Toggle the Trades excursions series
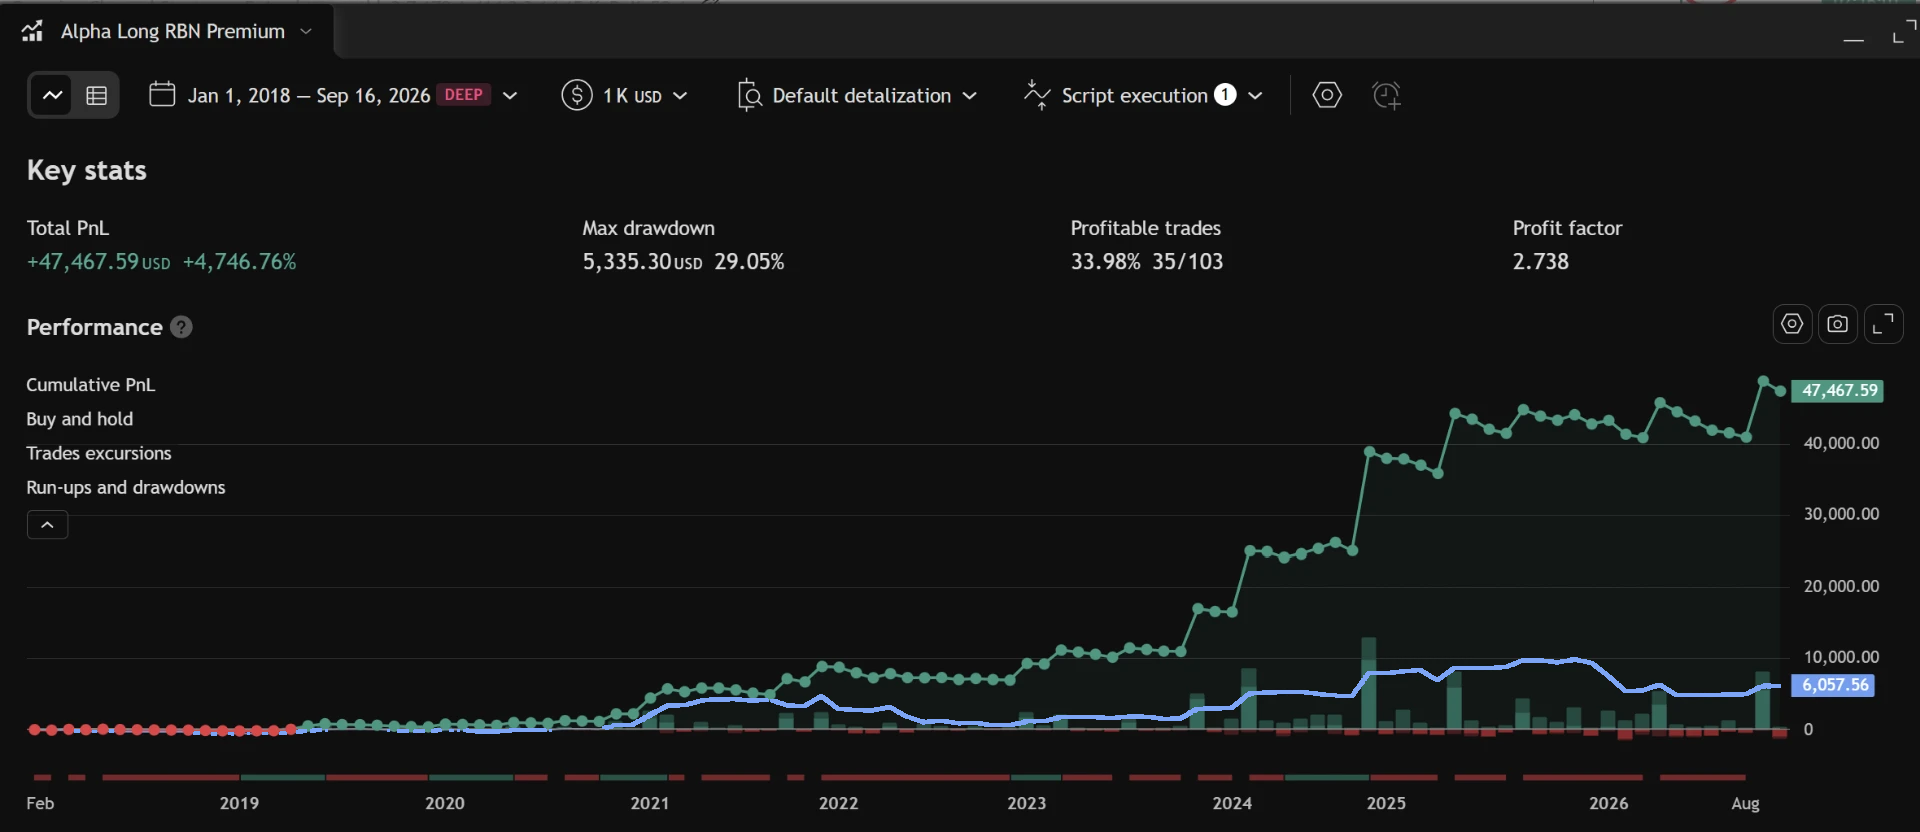The image size is (1920, 832). [x=99, y=453]
